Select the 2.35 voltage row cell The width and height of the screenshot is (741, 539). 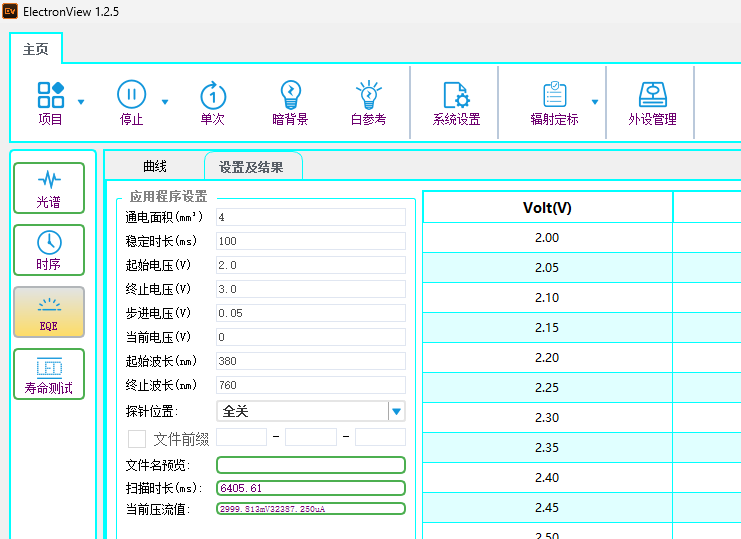[x=547, y=448]
